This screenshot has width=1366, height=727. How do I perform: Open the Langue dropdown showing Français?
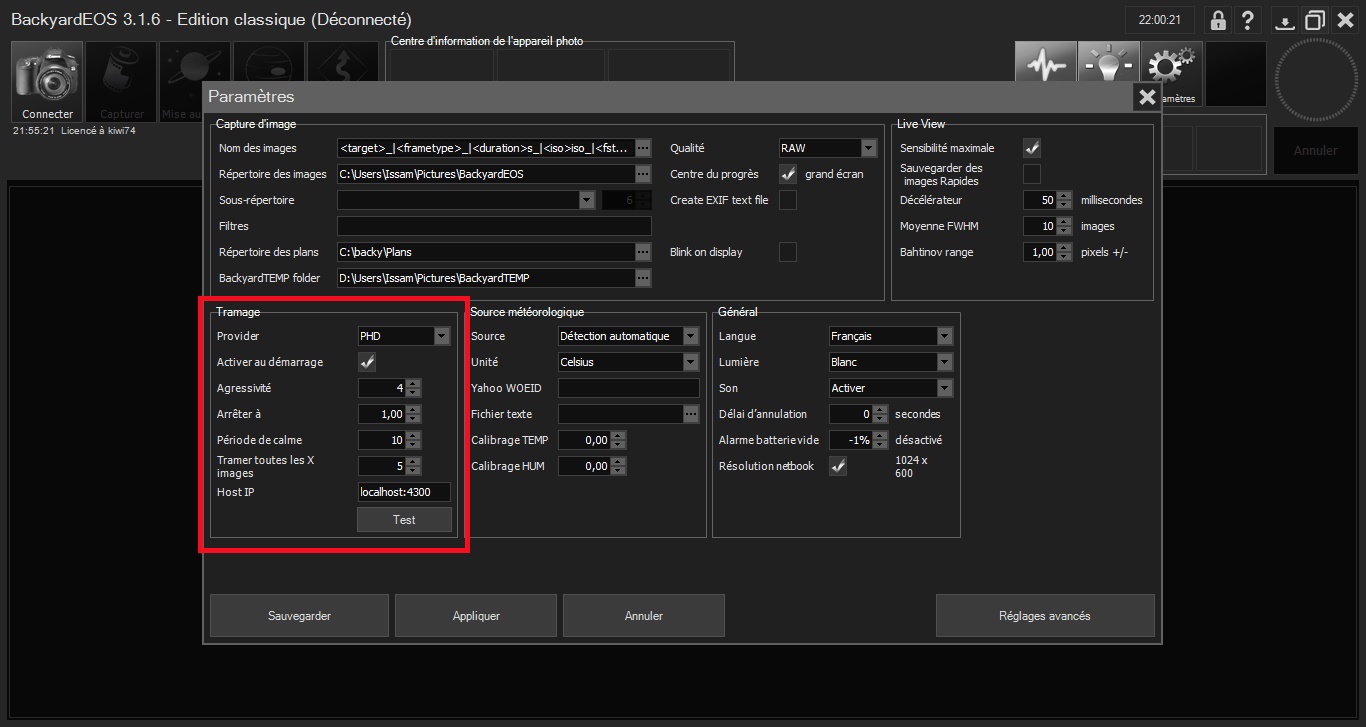(x=945, y=336)
